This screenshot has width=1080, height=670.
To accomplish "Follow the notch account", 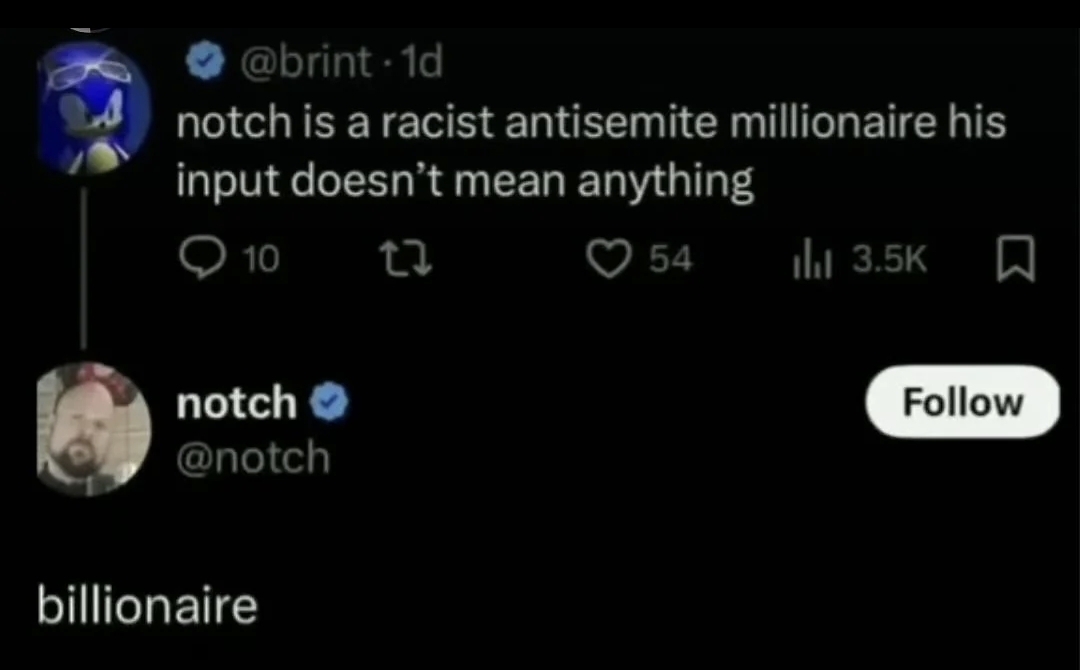I will click(x=962, y=402).
